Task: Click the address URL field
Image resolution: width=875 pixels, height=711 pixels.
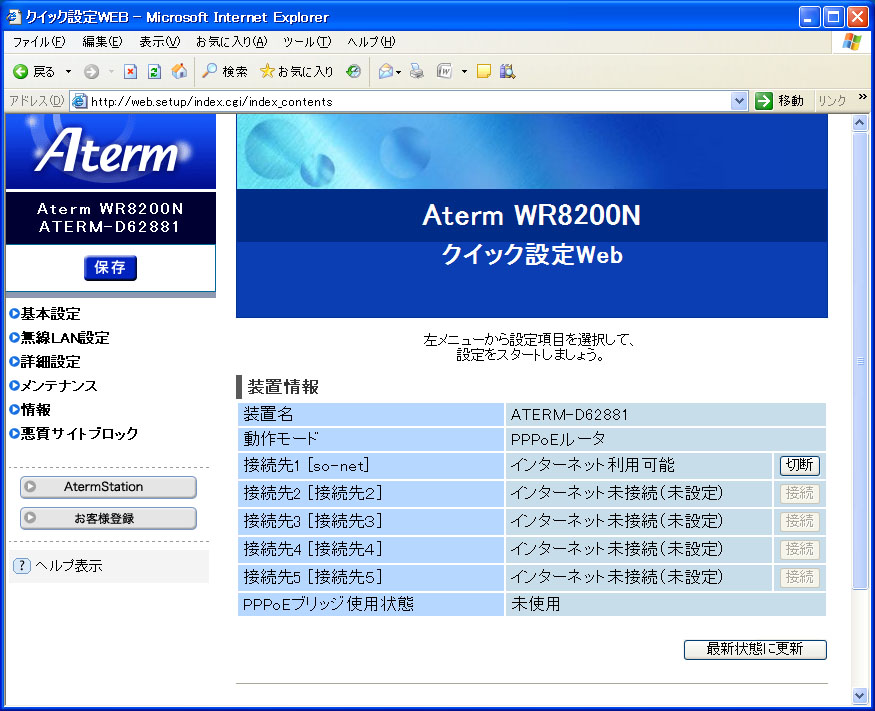Action: tap(402, 101)
